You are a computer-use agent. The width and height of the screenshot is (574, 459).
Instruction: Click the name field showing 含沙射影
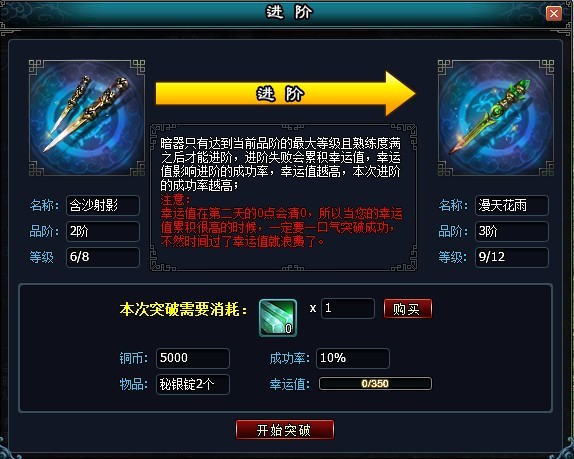coord(103,205)
